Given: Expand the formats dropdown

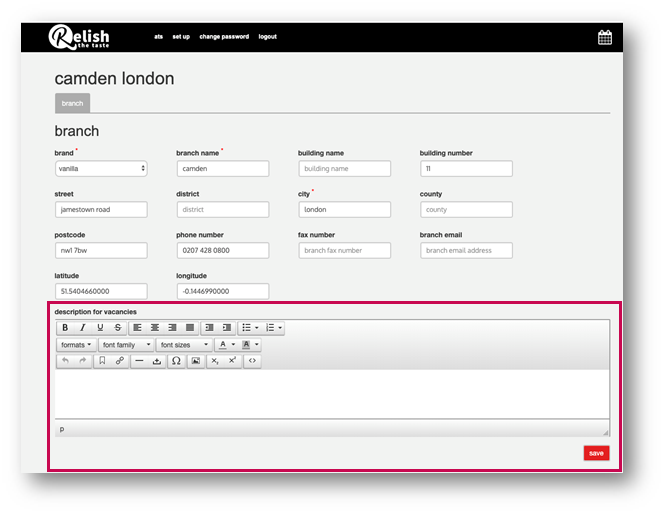Looking at the screenshot, I should click(76, 345).
